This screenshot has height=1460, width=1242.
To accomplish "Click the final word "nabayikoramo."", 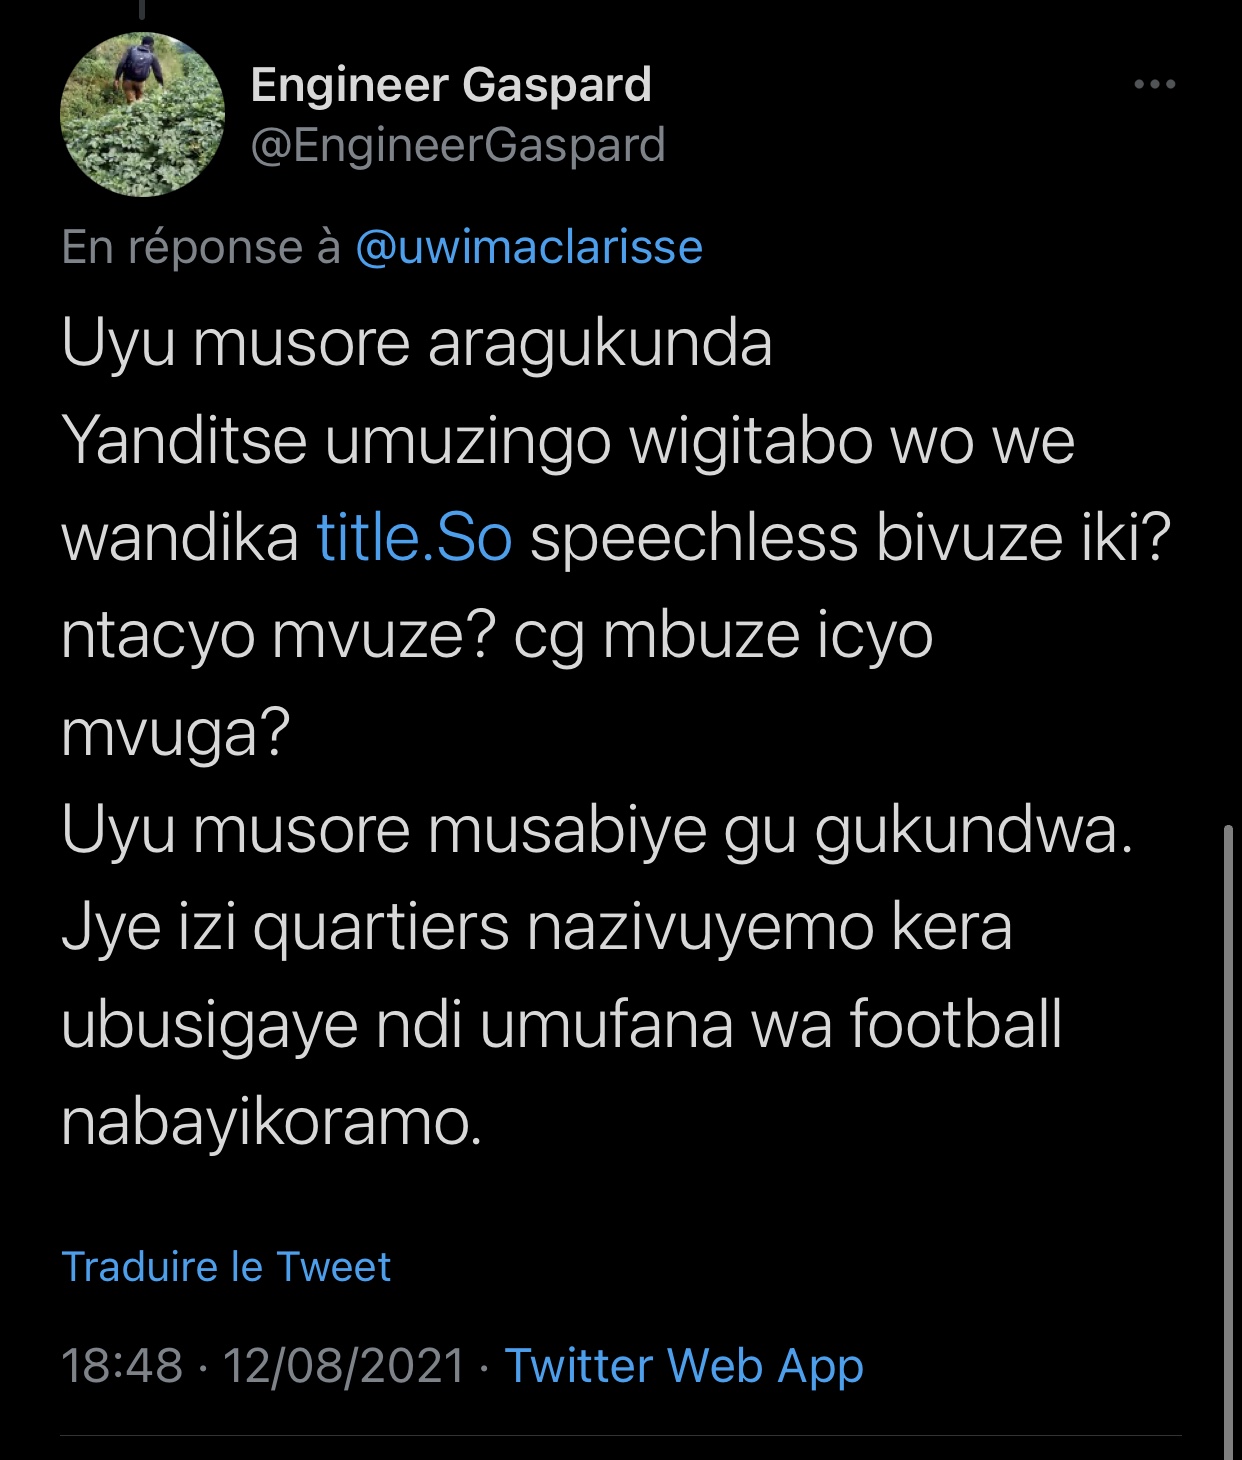I will [x=272, y=1123].
